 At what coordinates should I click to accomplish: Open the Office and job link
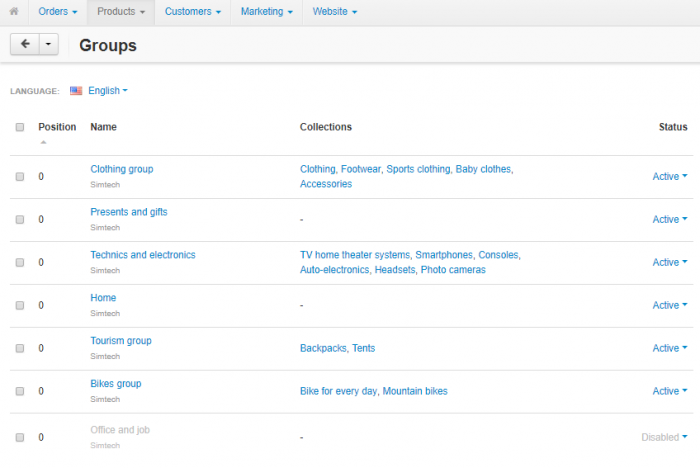tap(120, 430)
